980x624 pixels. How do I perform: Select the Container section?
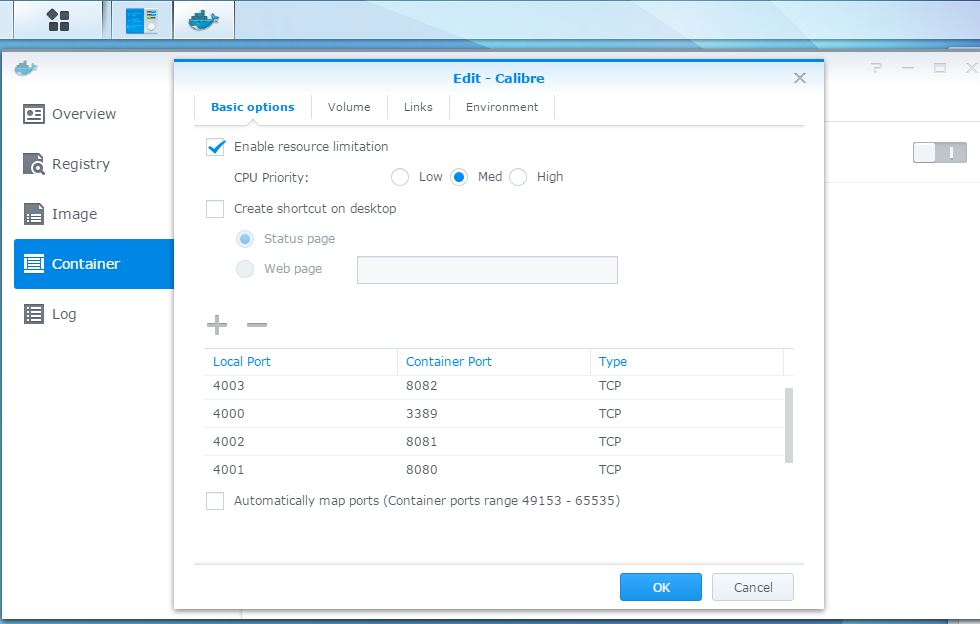(x=94, y=264)
